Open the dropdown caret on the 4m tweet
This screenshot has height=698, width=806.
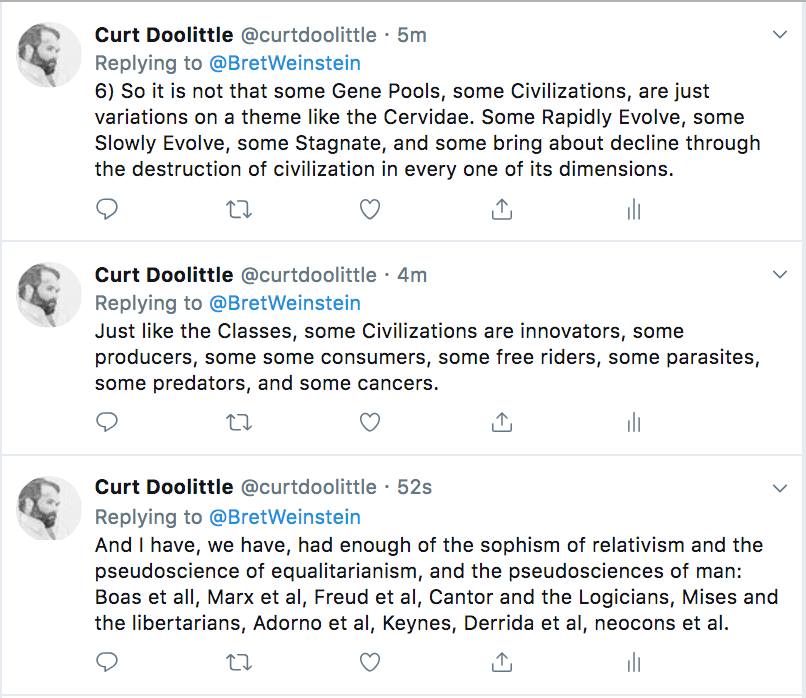tap(780, 274)
